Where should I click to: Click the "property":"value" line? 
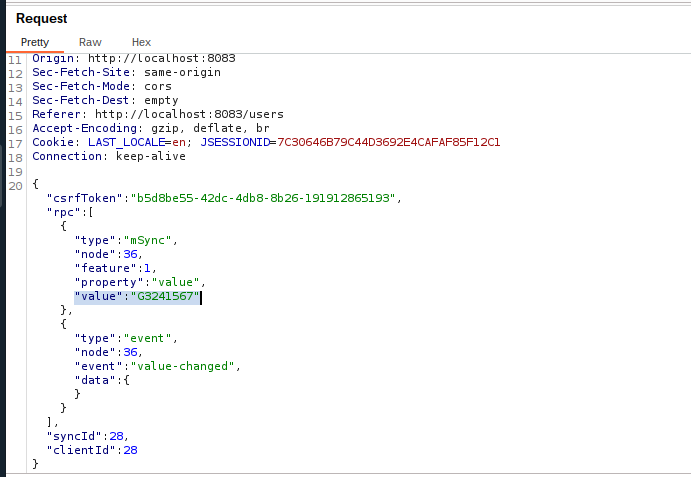coord(140,283)
